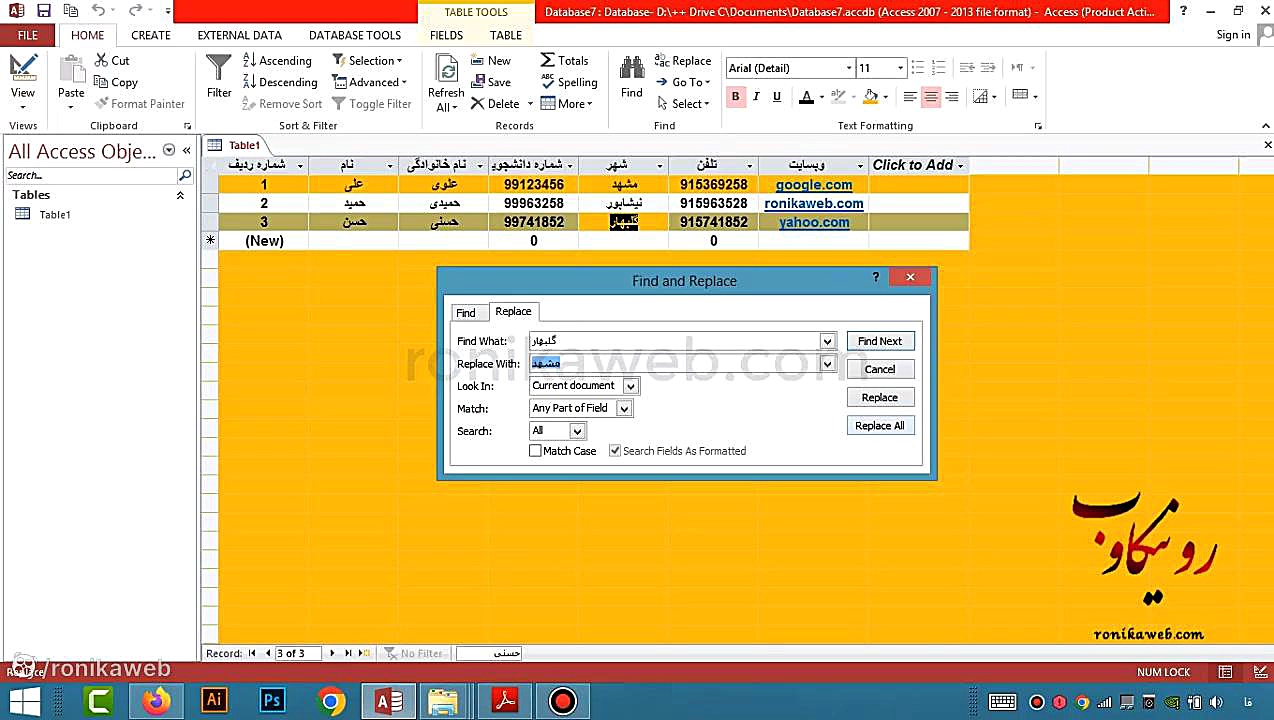Create a New record

[x=490, y=60]
